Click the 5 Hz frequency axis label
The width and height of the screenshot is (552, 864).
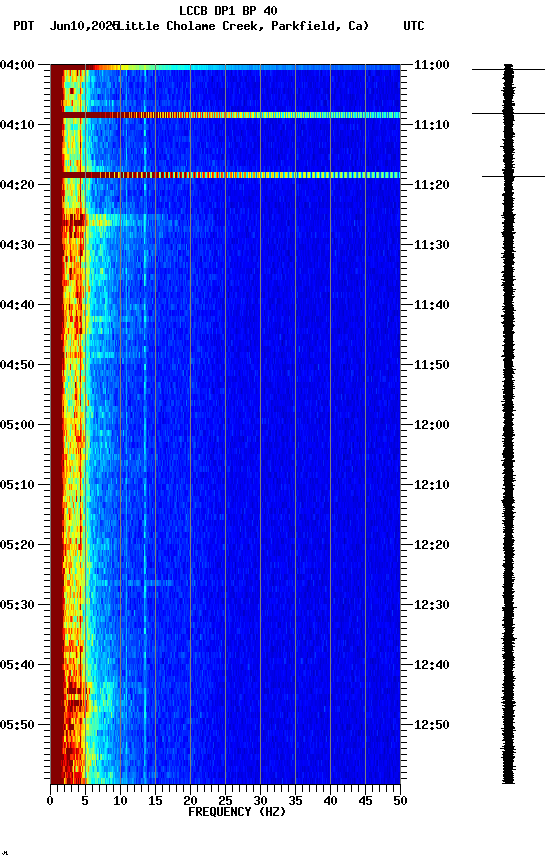coord(85,801)
